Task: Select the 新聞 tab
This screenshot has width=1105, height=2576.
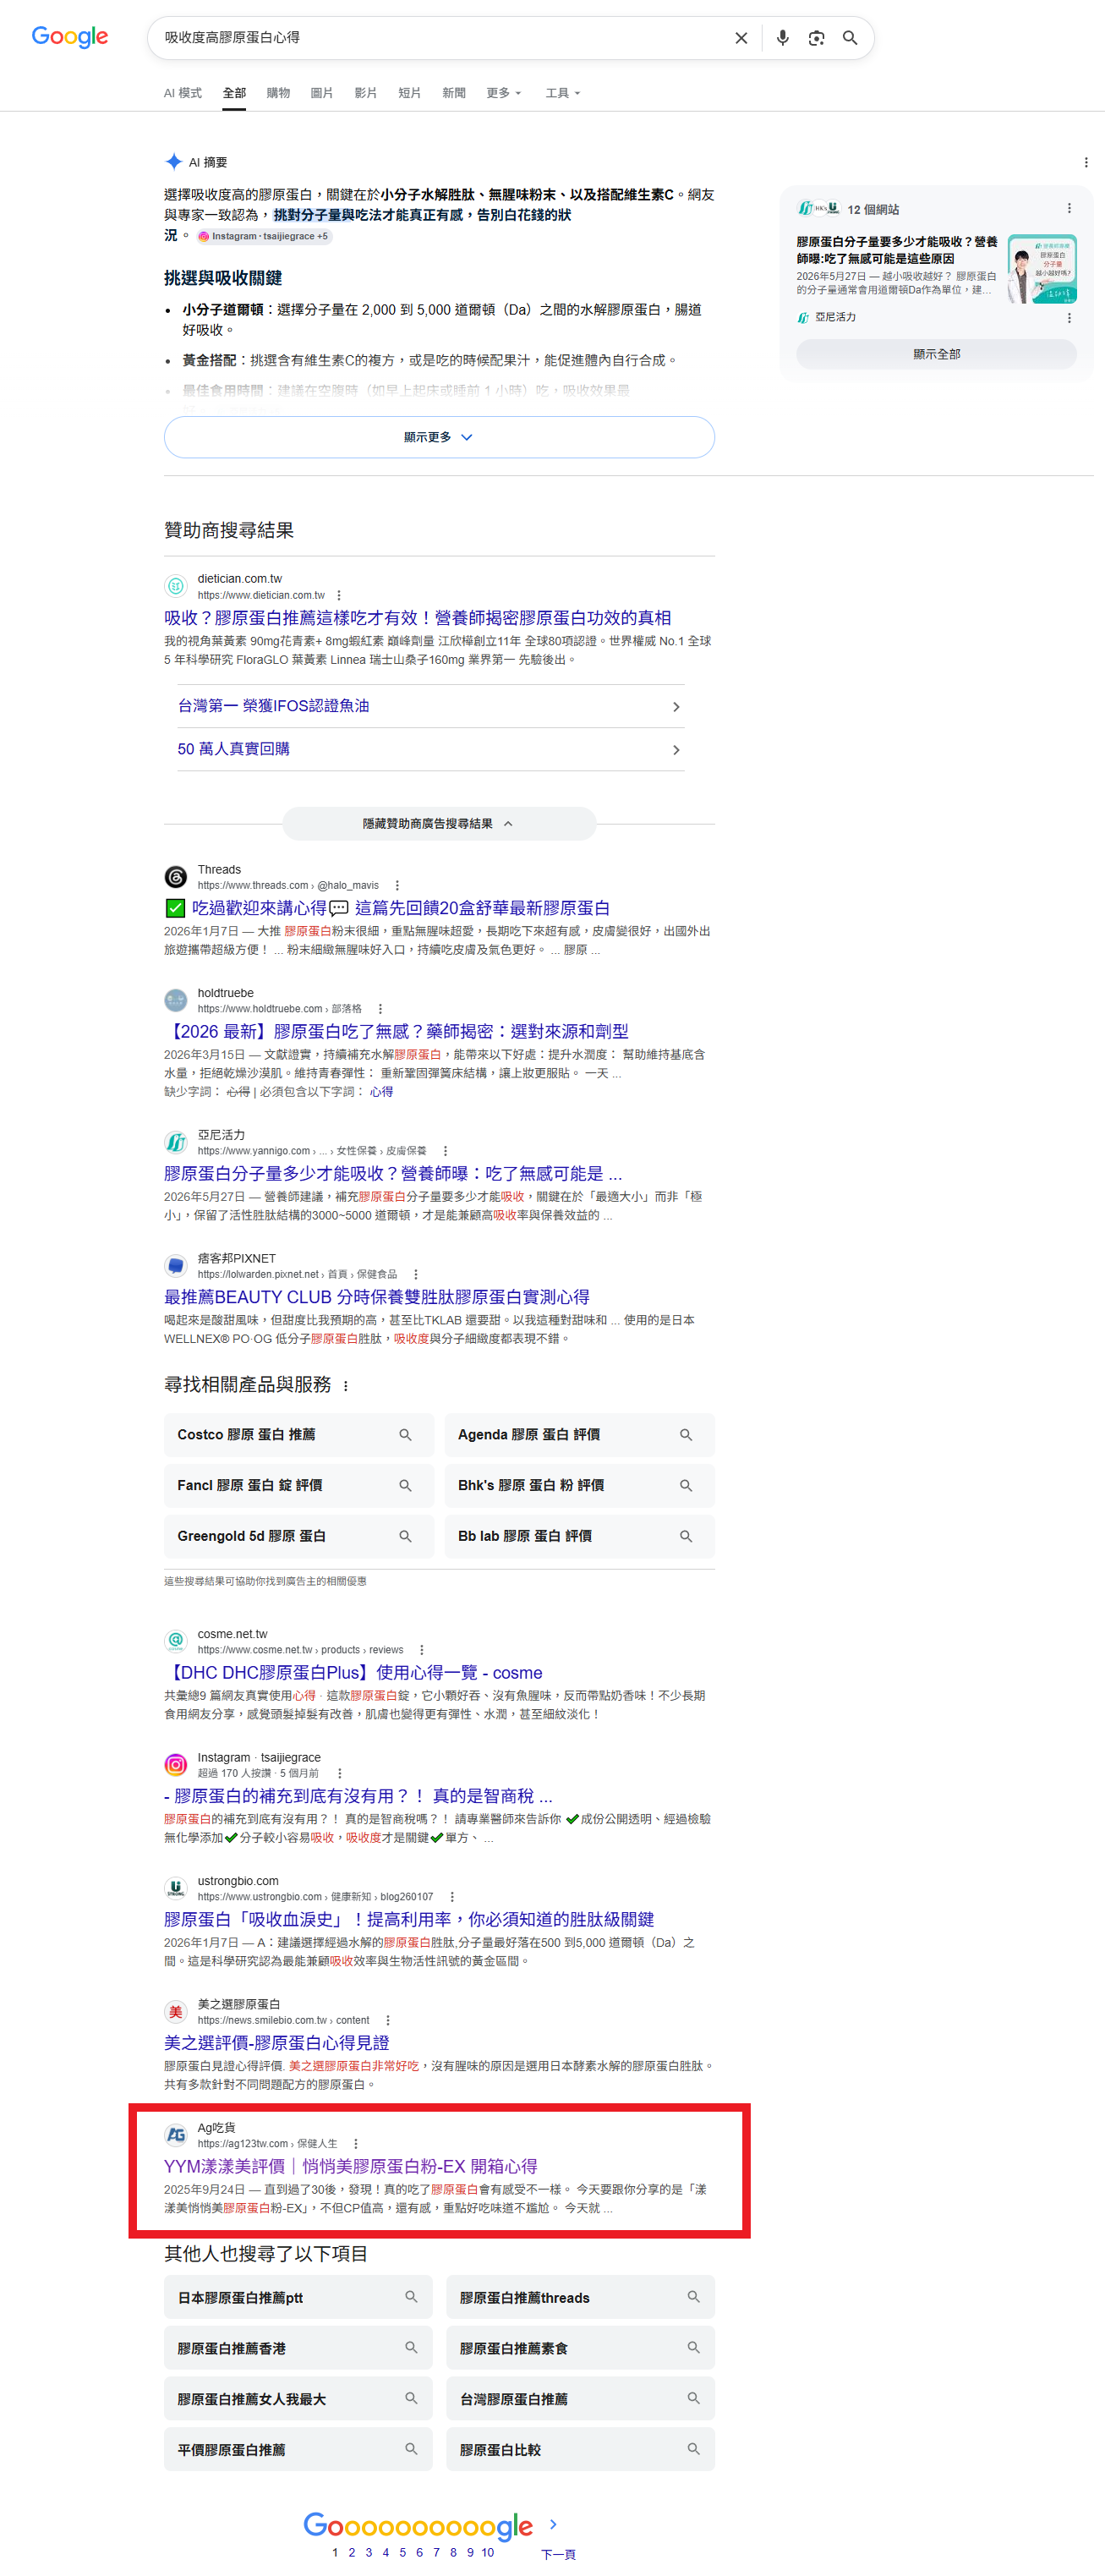Action: point(454,93)
